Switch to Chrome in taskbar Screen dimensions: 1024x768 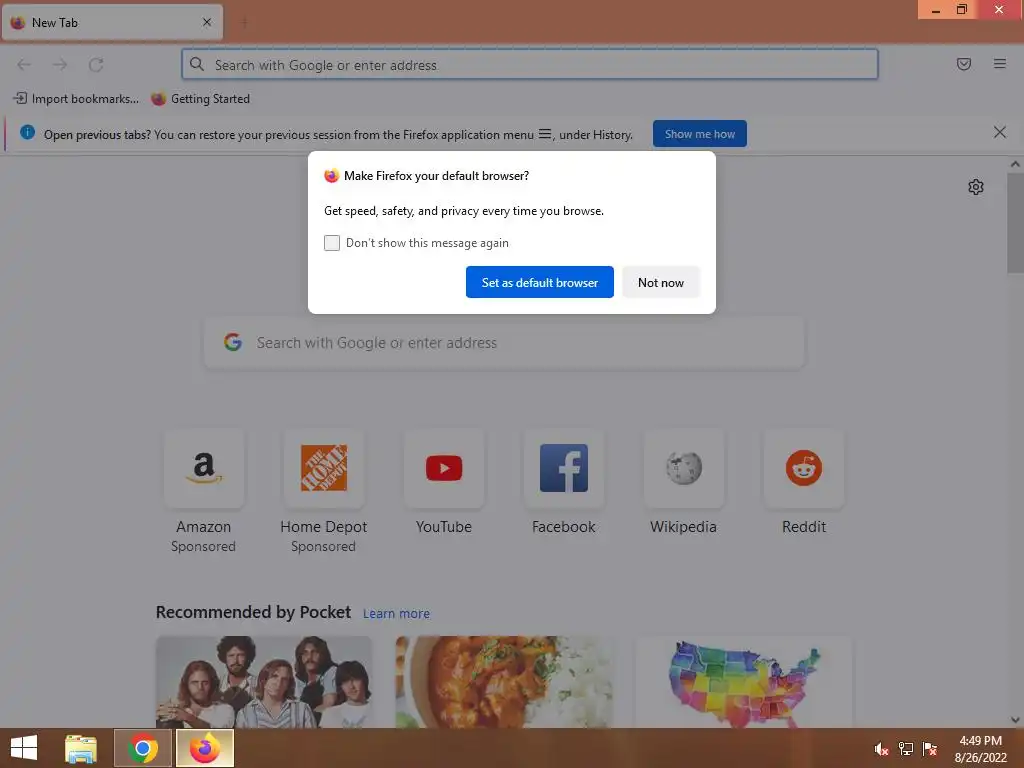click(142, 748)
